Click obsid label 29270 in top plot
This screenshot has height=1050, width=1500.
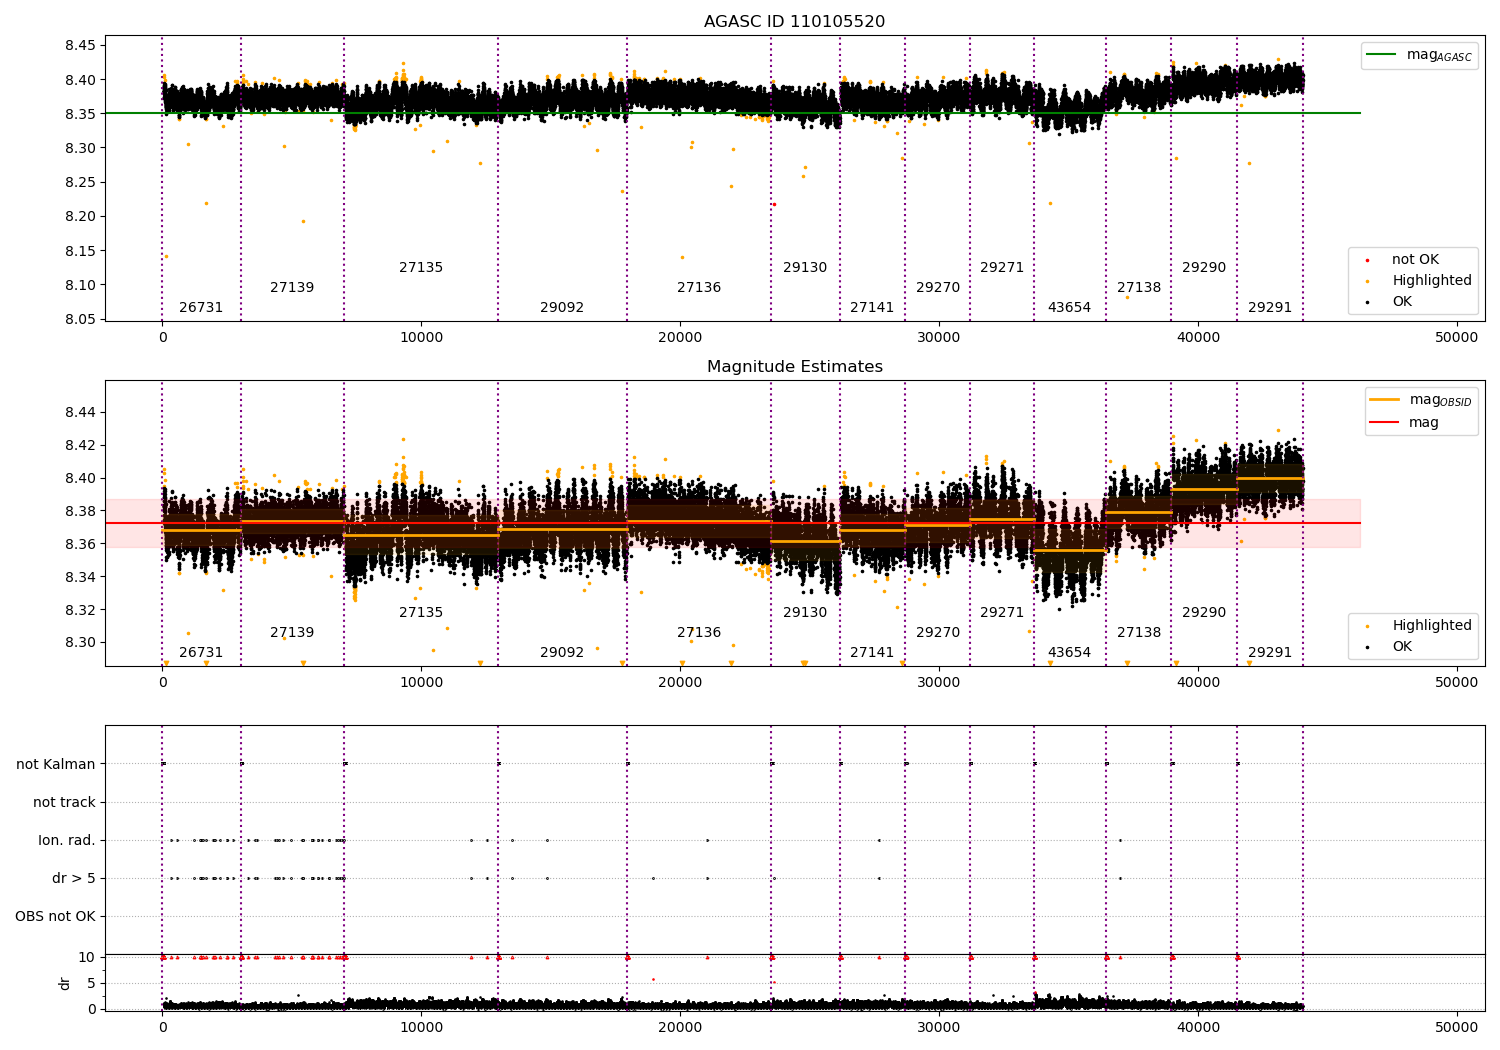[938, 288]
